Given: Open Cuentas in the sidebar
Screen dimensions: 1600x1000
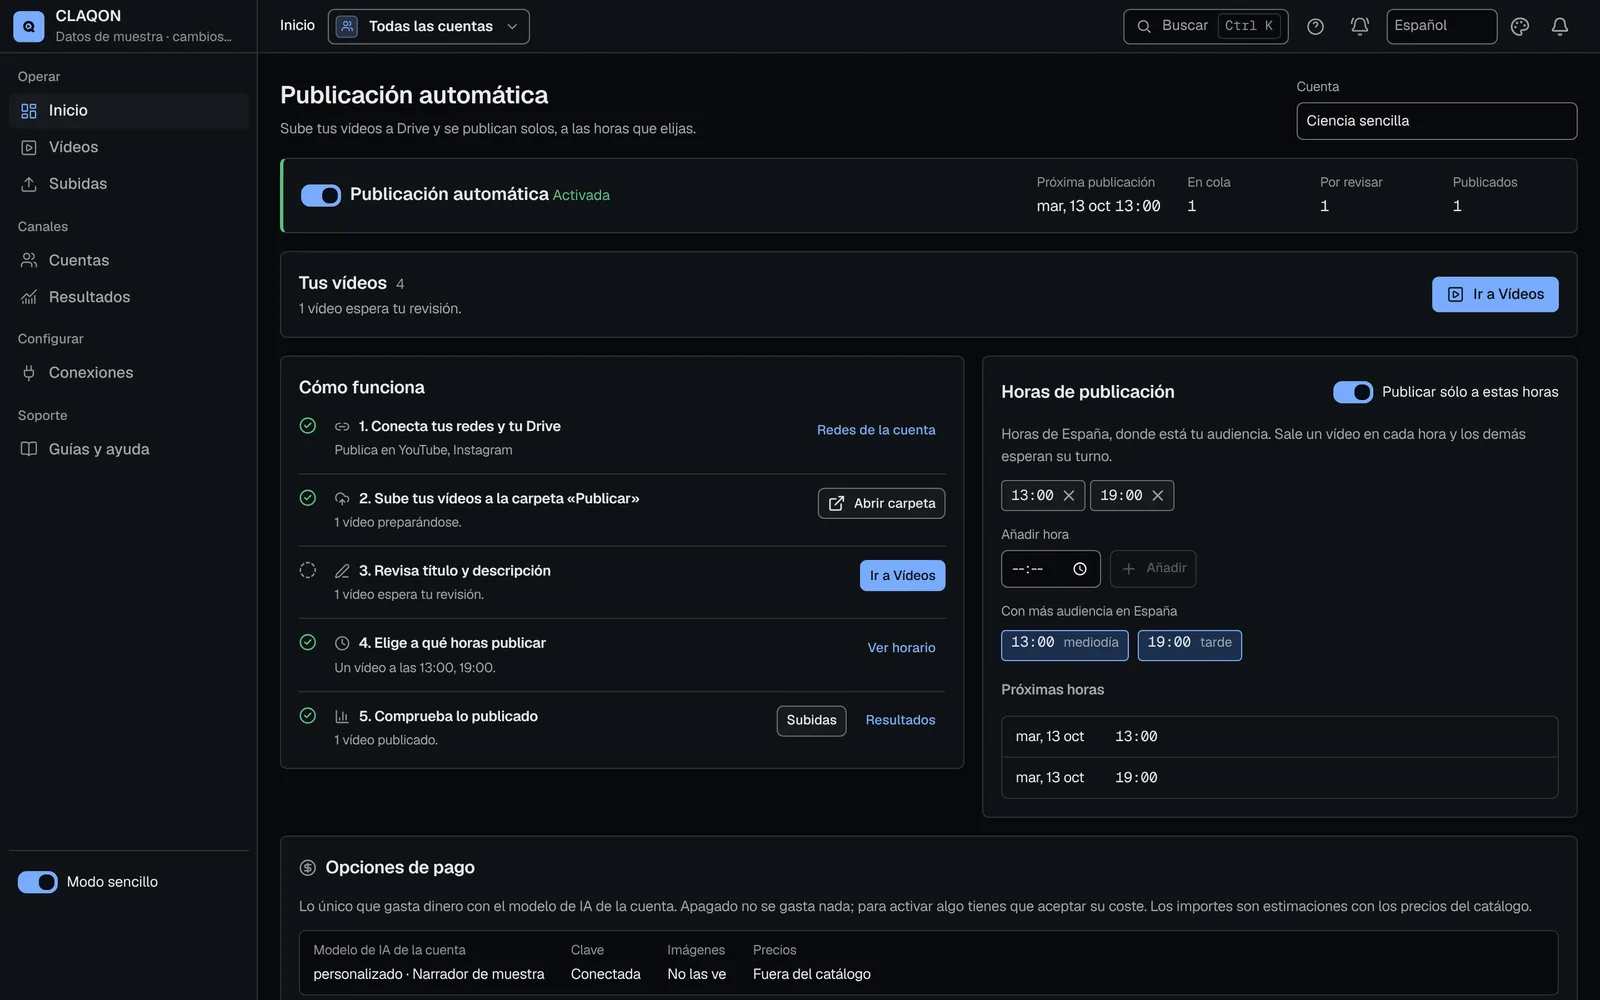Looking at the screenshot, I should [x=128, y=260].
